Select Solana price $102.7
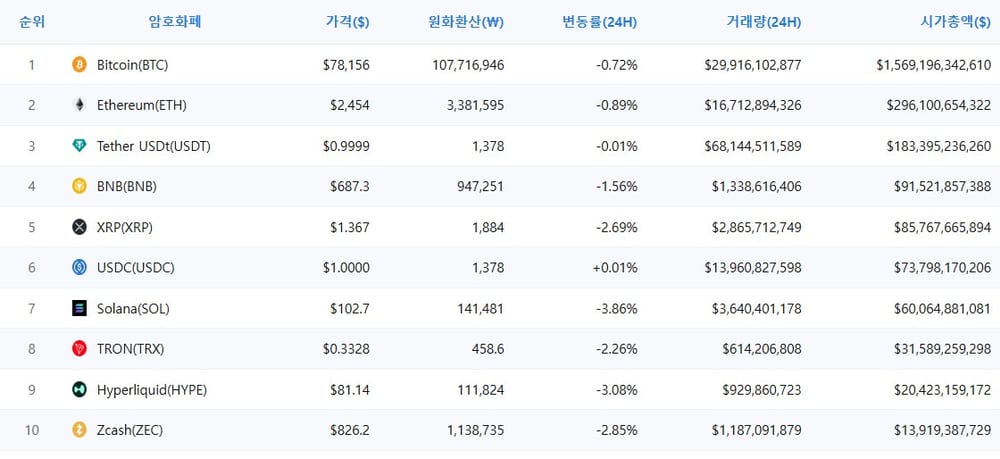Screen dimensions: 1000x459 350,309
